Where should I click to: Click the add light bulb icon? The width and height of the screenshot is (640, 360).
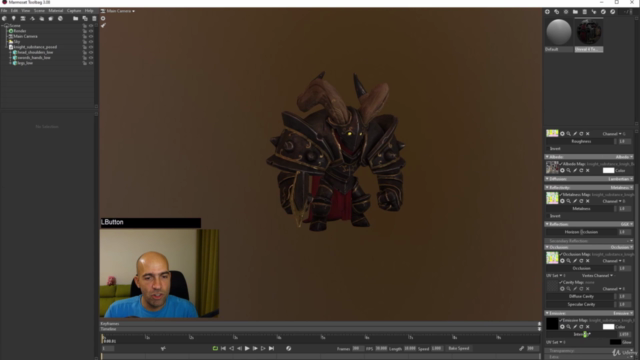[13, 18]
